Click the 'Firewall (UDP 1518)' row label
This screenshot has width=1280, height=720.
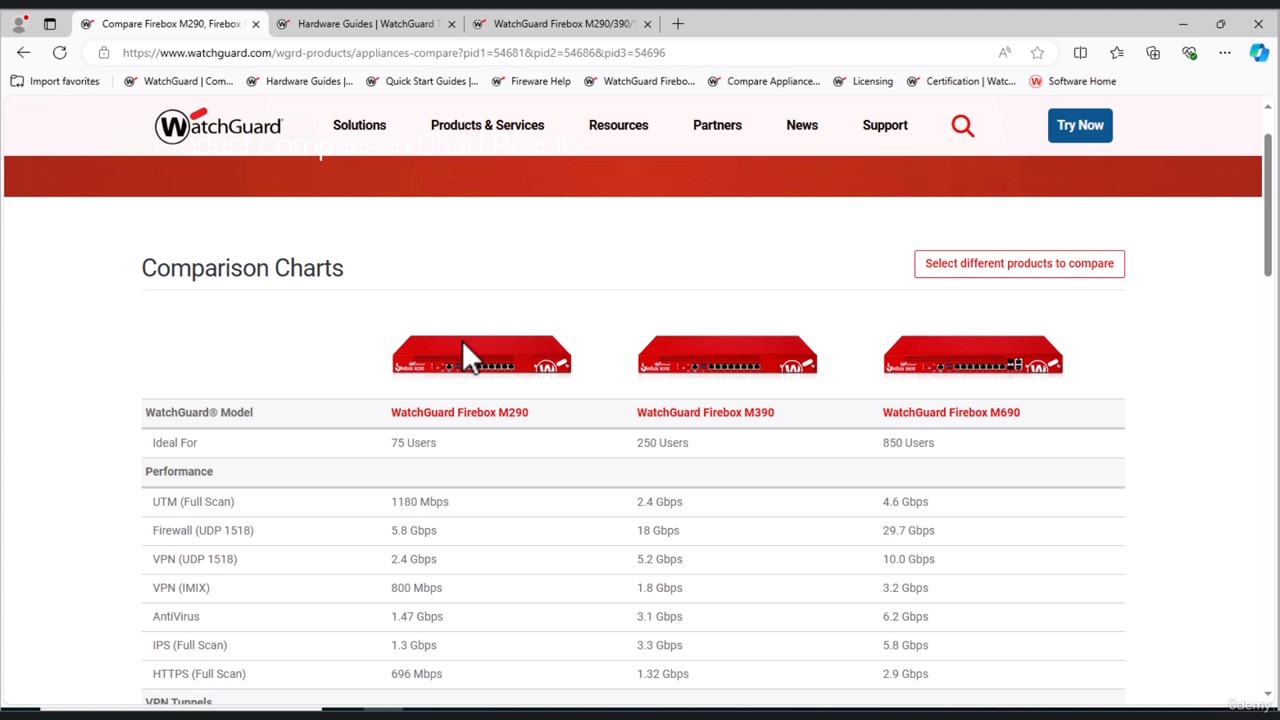click(x=203, y=531)
